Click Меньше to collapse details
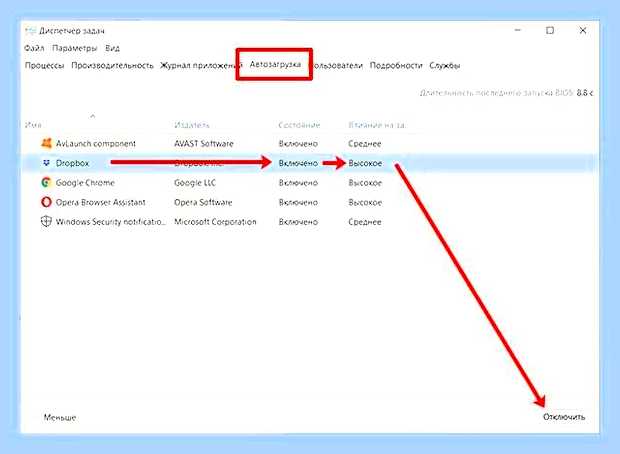 [x=60, y=417]
